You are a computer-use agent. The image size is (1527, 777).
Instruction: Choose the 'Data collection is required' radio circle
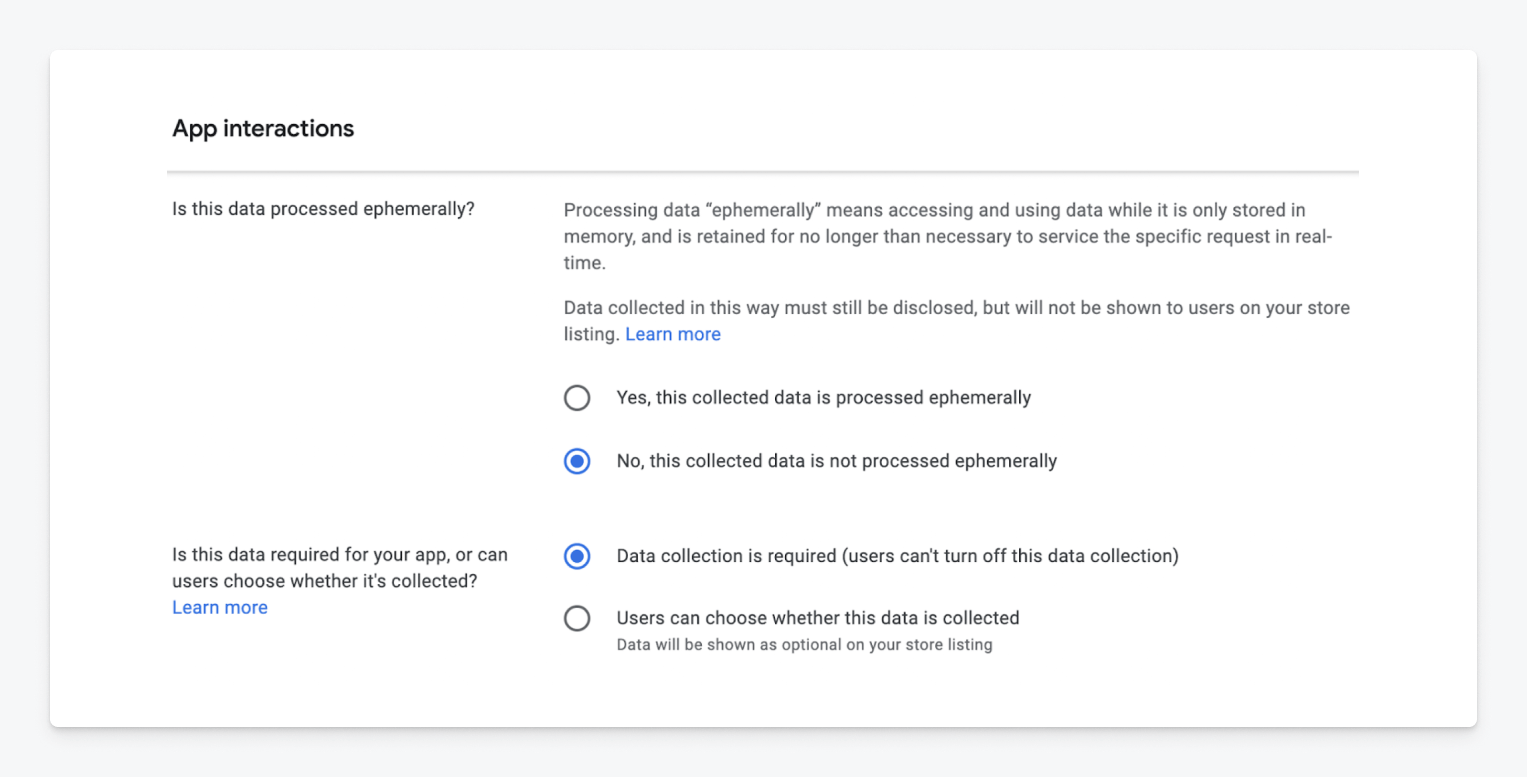pyautogui.click(x=577, y=556)
